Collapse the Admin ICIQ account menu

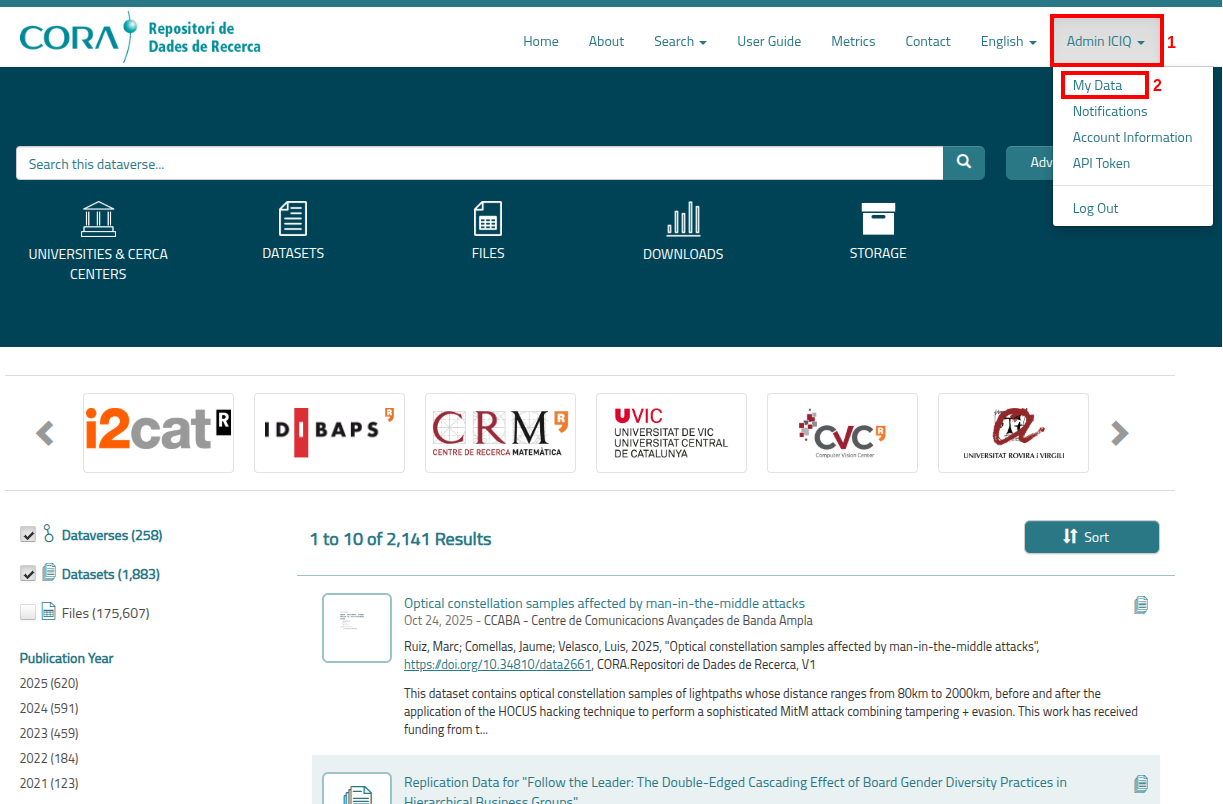[1105, 41]
